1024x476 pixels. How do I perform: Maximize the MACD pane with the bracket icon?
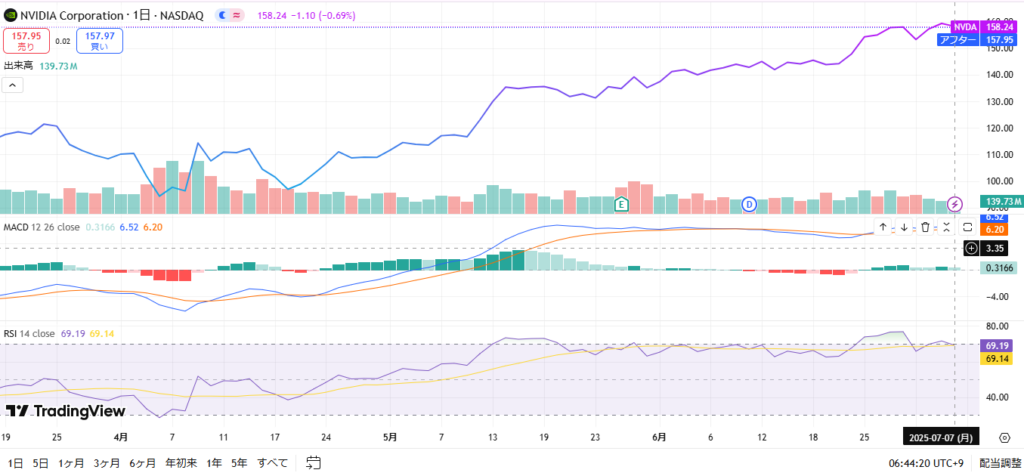pos(968,227)
